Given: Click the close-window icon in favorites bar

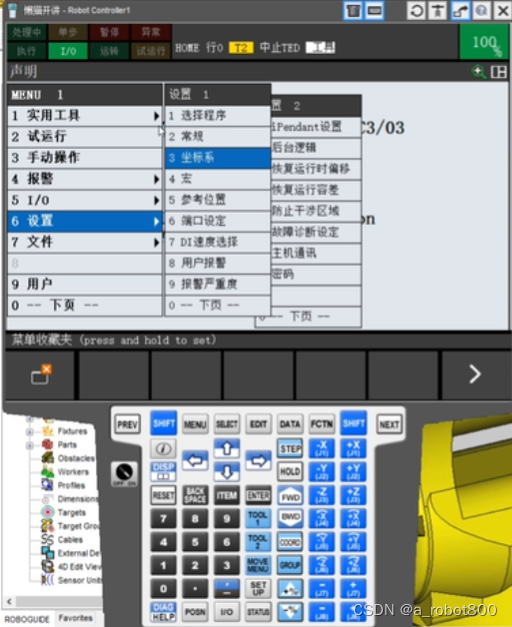Looking at the screenshot, I should tap(41, 374).
